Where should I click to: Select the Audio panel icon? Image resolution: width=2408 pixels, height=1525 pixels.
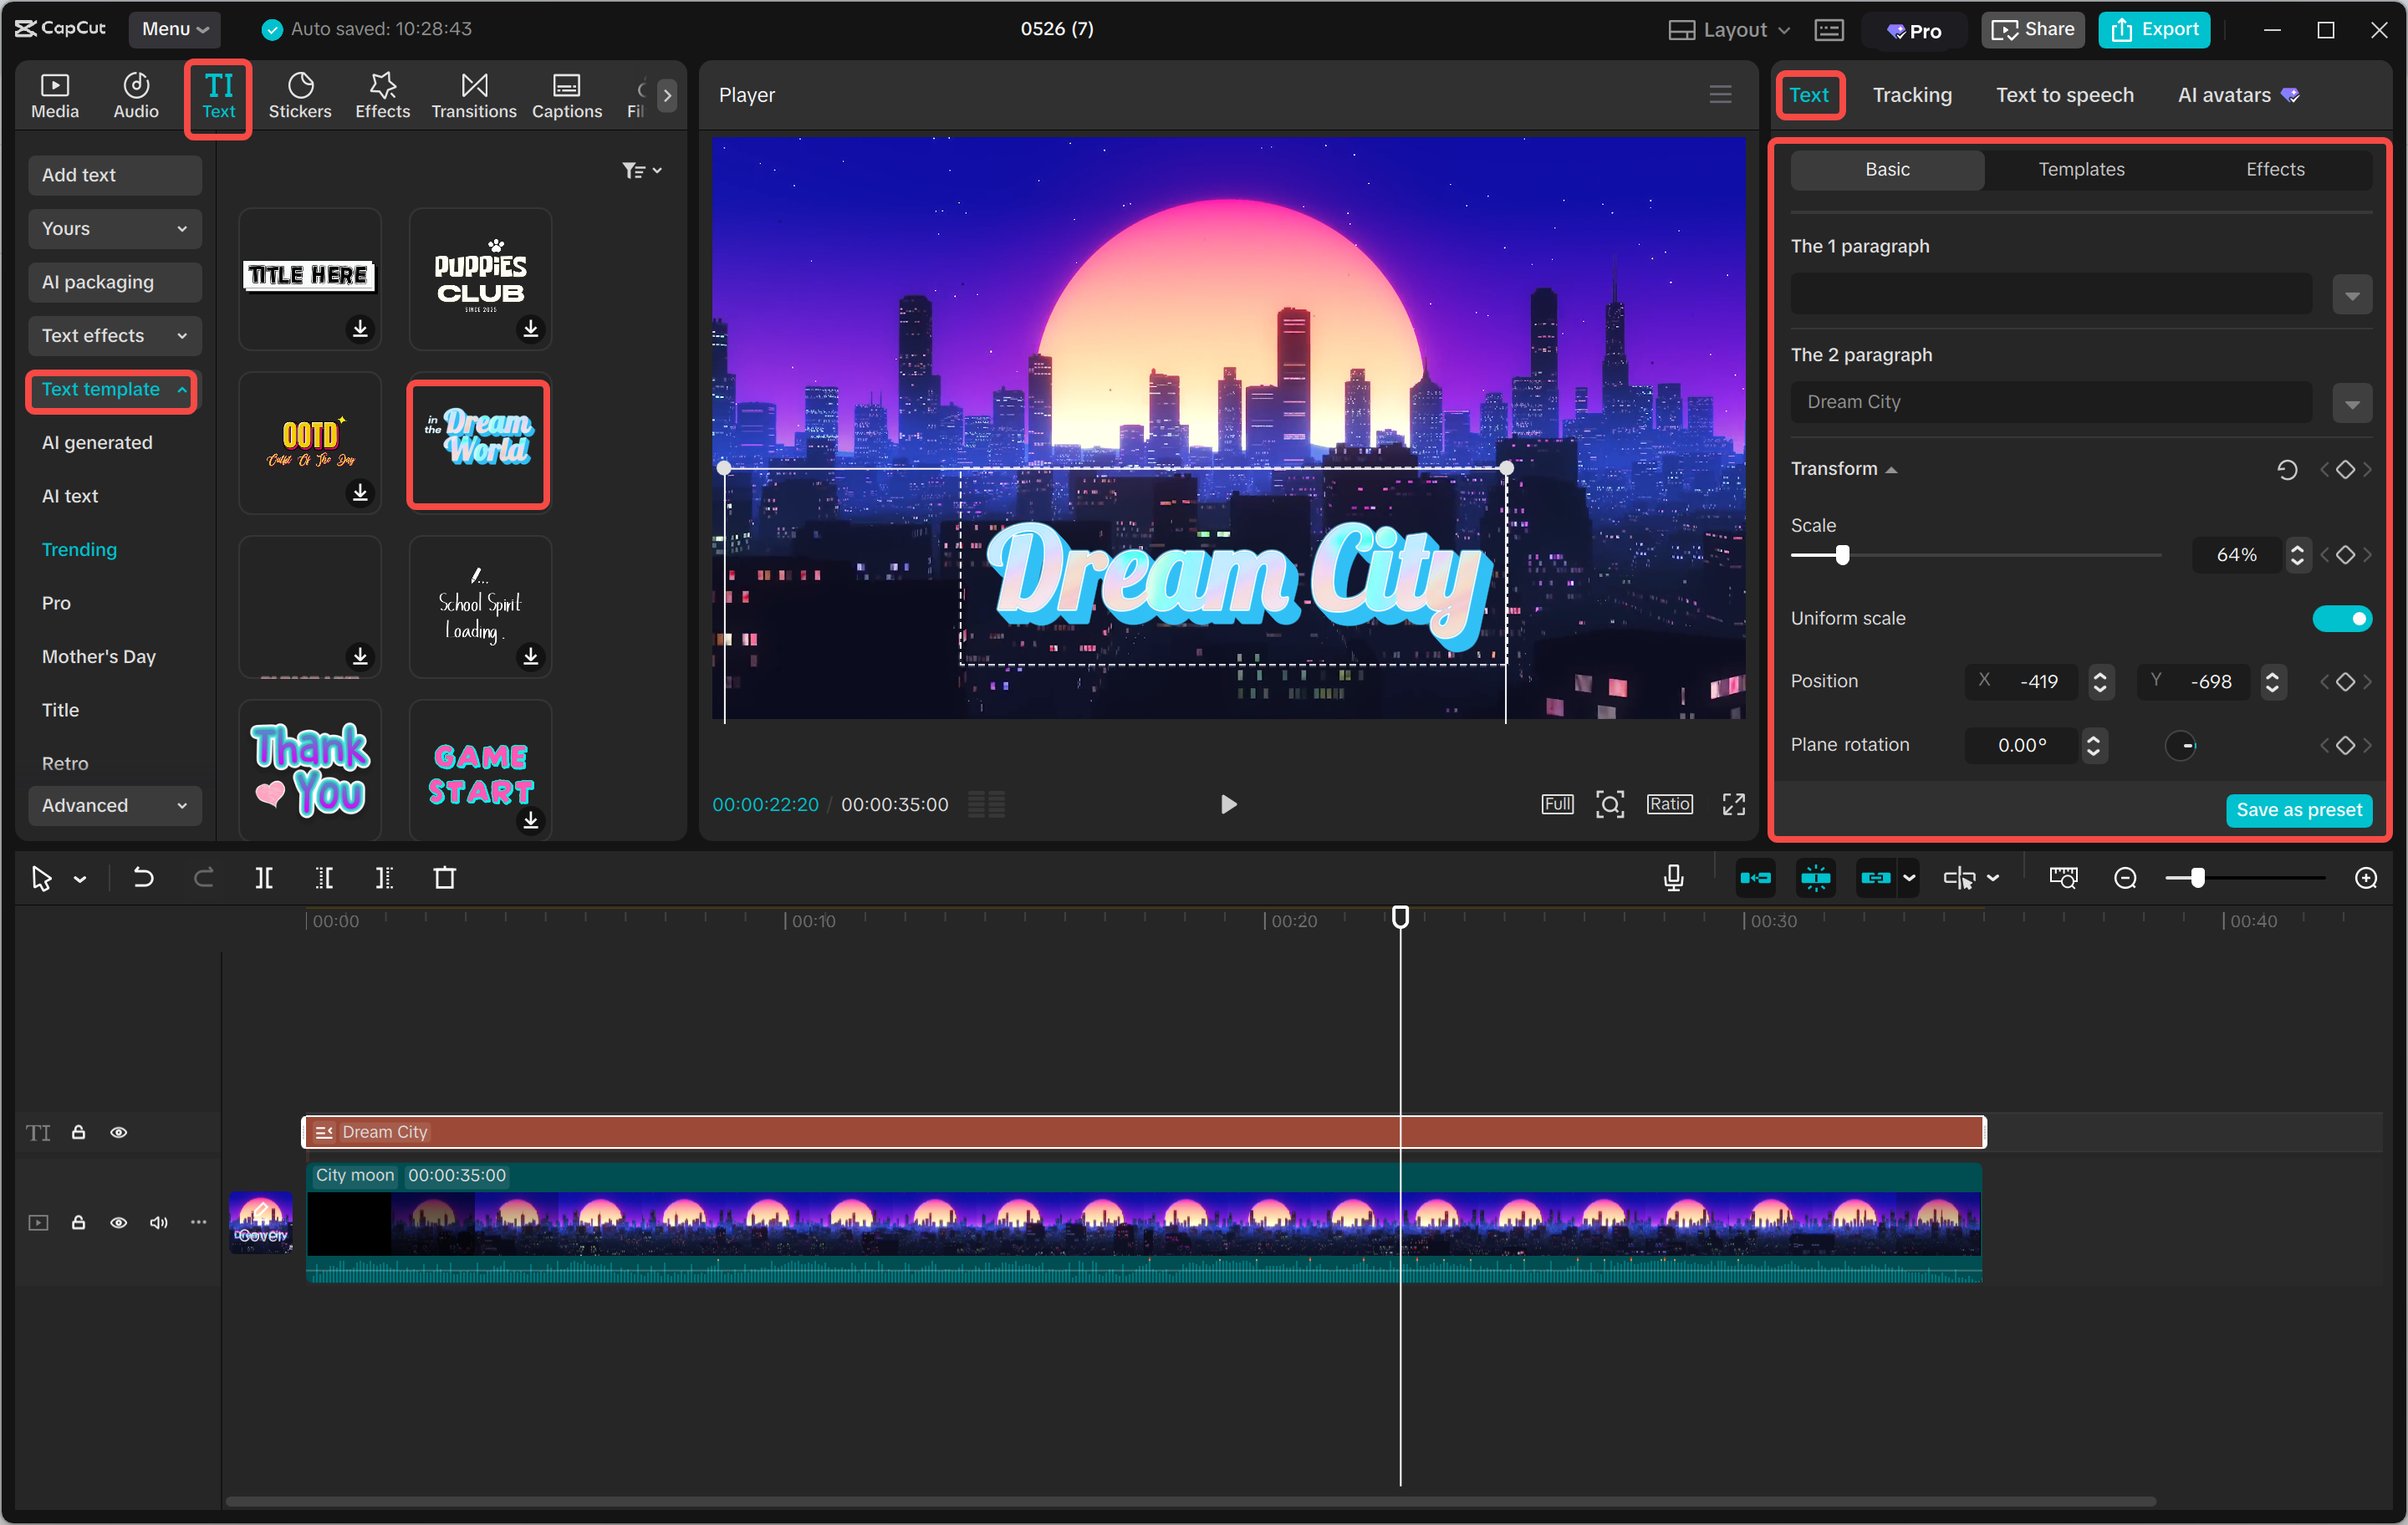135,95
